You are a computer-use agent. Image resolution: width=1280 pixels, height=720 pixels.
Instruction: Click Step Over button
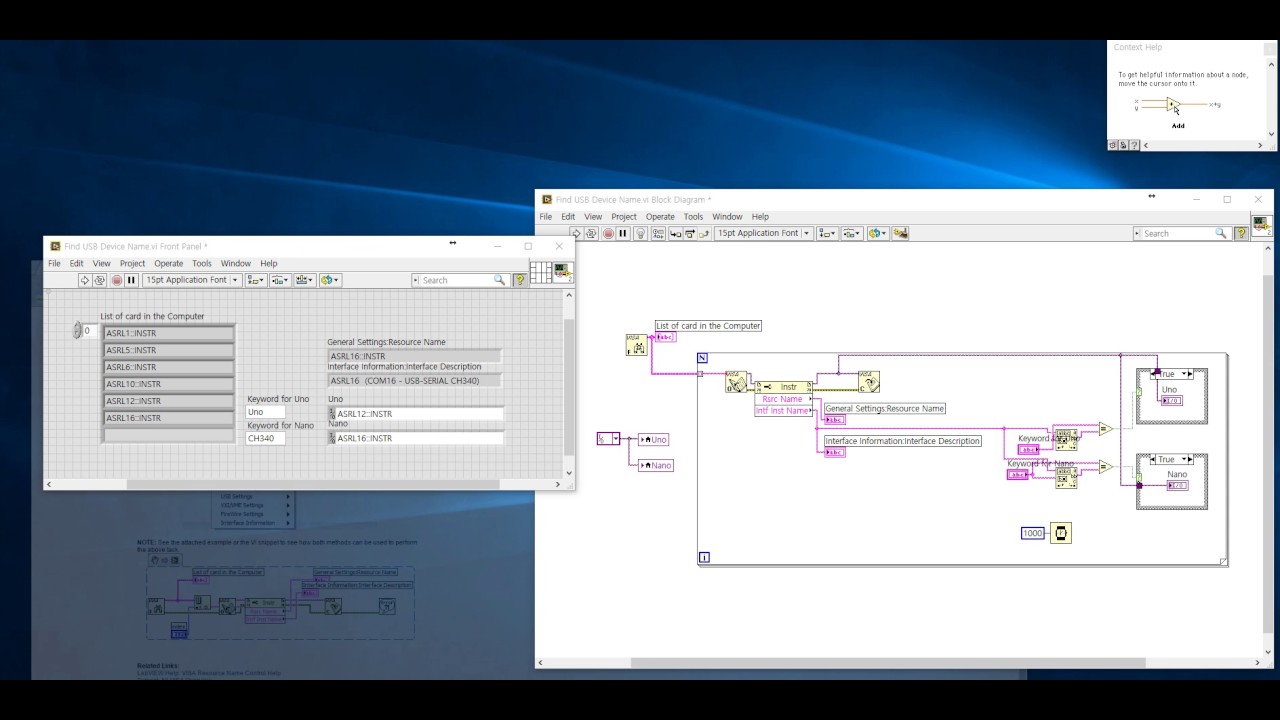690,233
